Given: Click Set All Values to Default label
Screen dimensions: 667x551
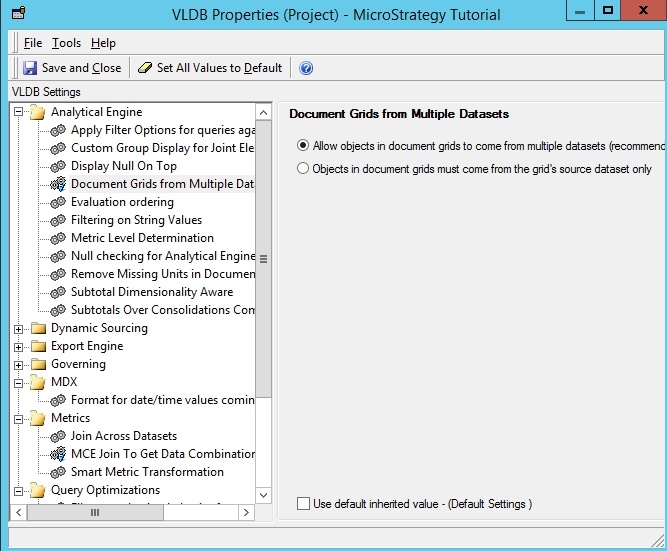Looking at the screenshot, I should [219, 68].
